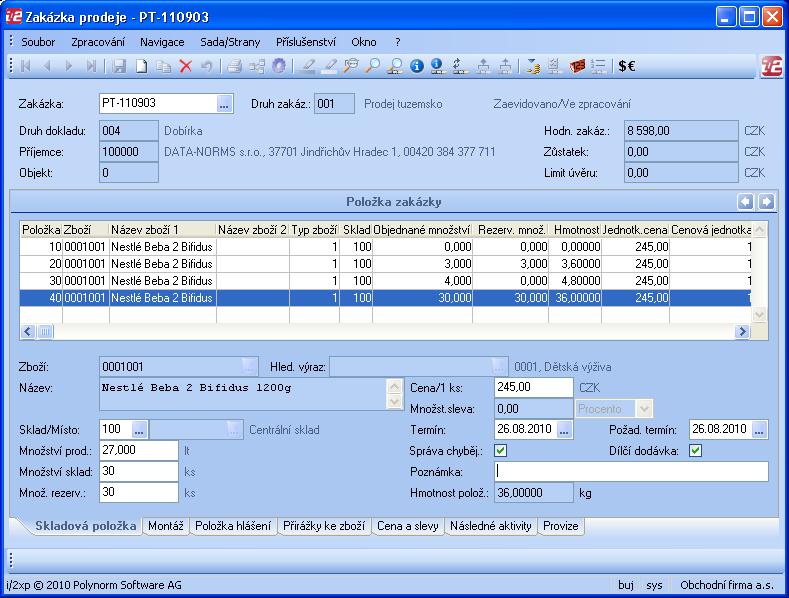The width and height of the screenshot is (789, 598).
Task: Open Zakázka lookup ellipsis button
Action: point(224,104)
